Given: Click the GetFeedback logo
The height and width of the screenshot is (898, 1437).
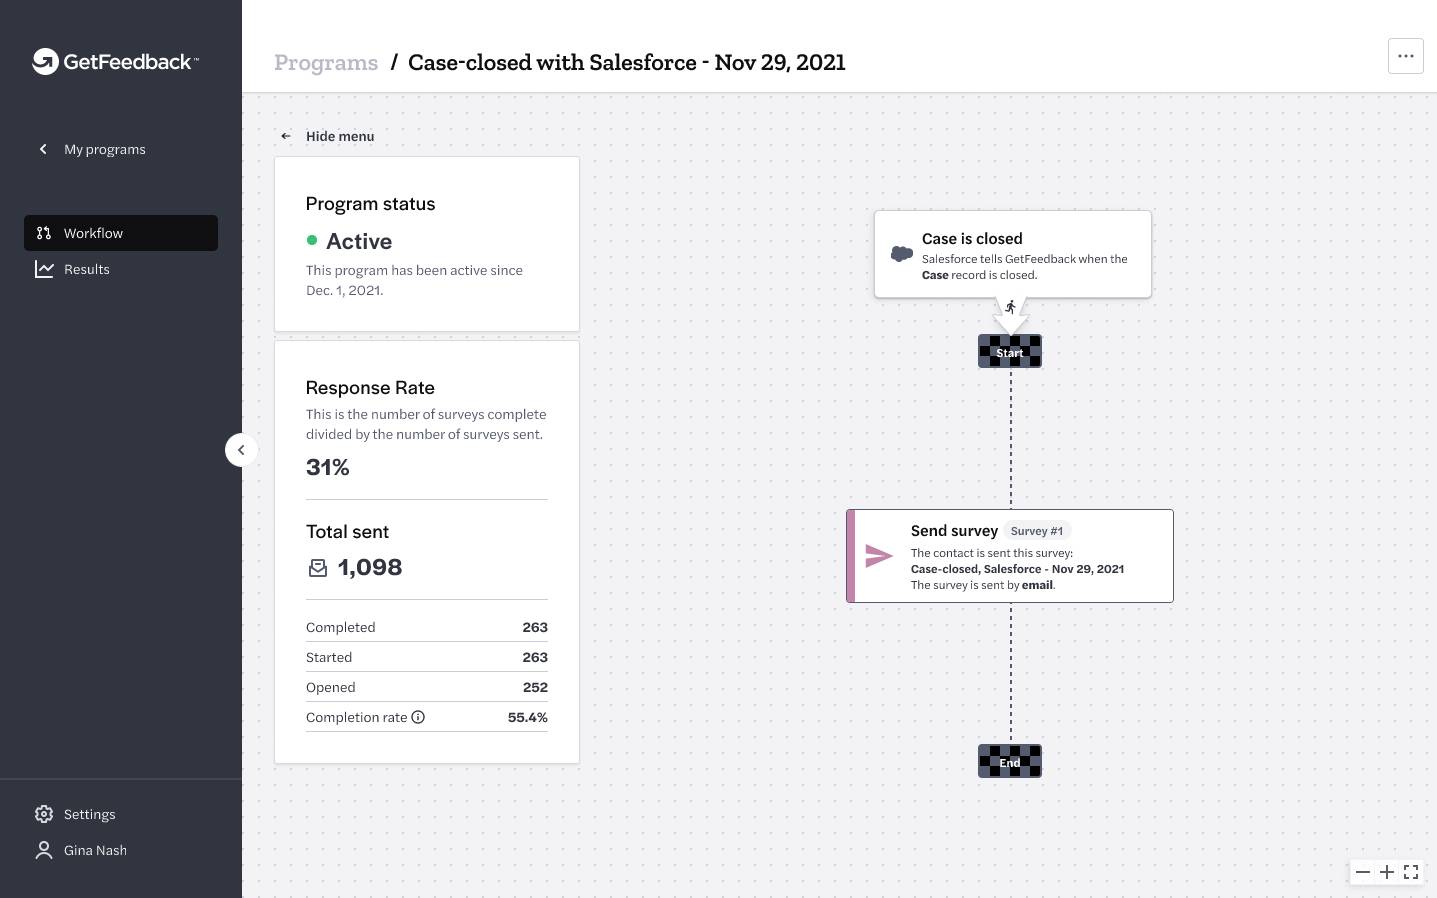Looking at the screenshot, I should (115, 62).
